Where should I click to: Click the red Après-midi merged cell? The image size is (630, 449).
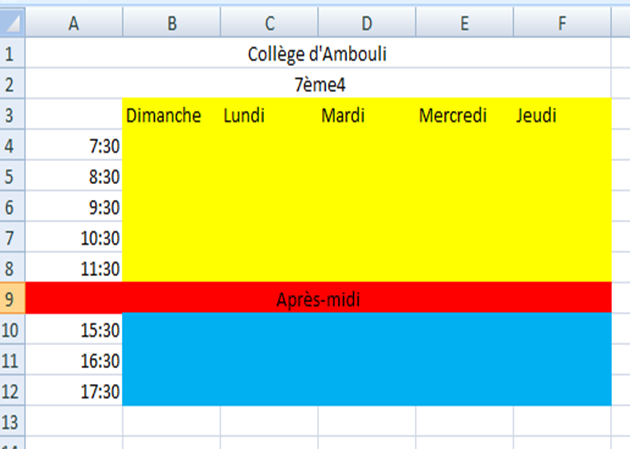click(x=318, y=298)
